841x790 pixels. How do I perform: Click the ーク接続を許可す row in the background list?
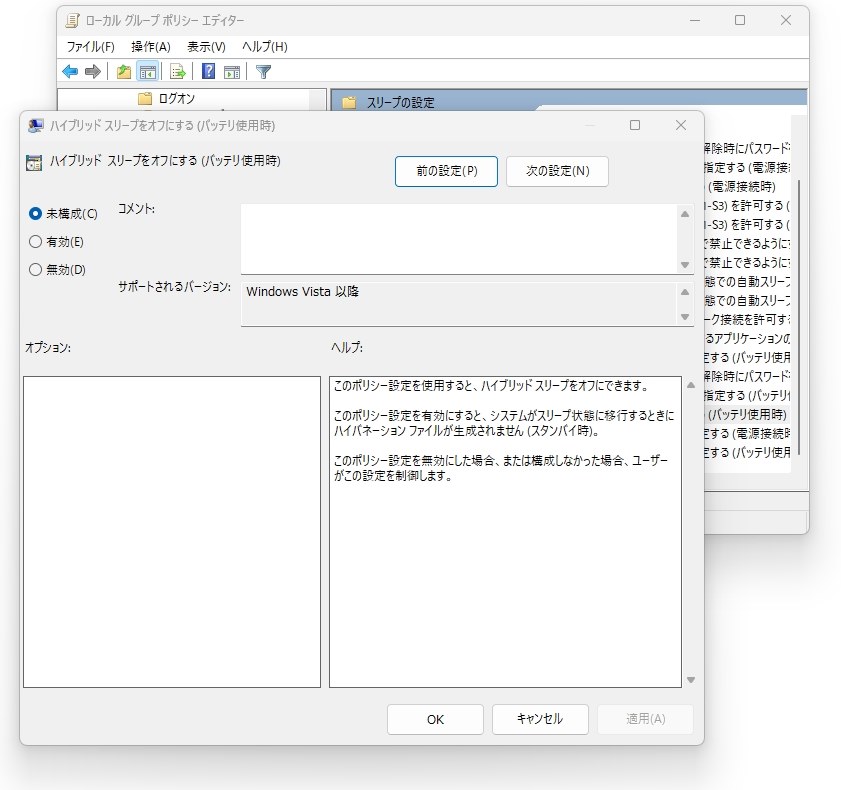(x=747, y=320)
